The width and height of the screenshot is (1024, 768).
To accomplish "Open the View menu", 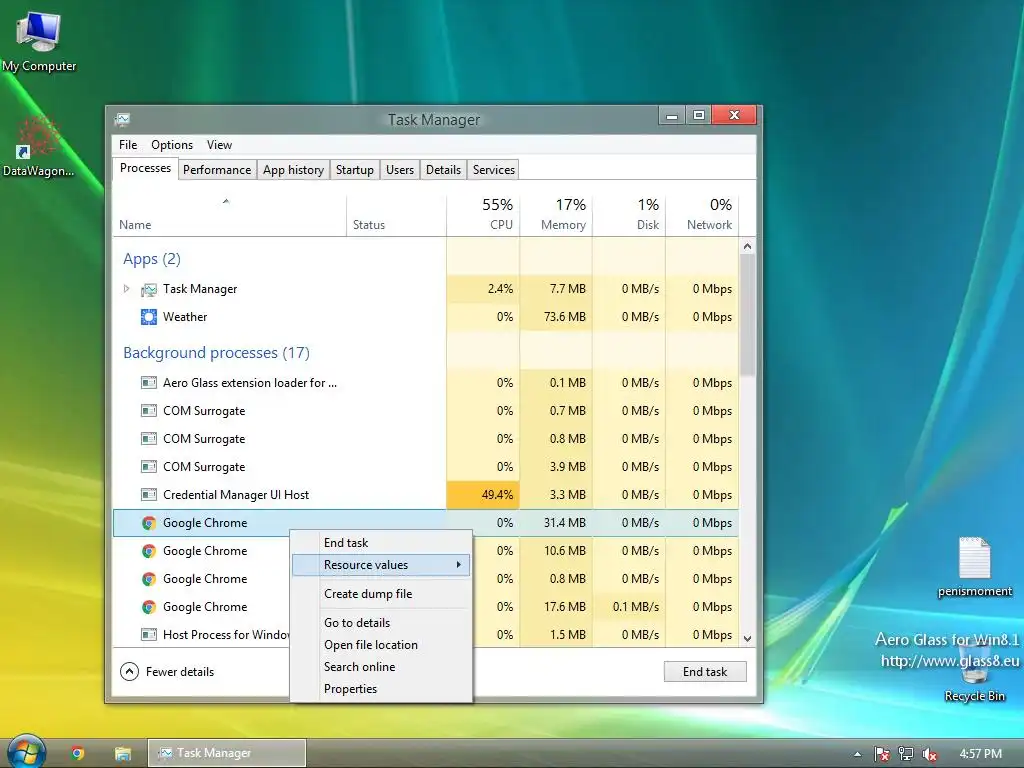I will click(219, 145).
